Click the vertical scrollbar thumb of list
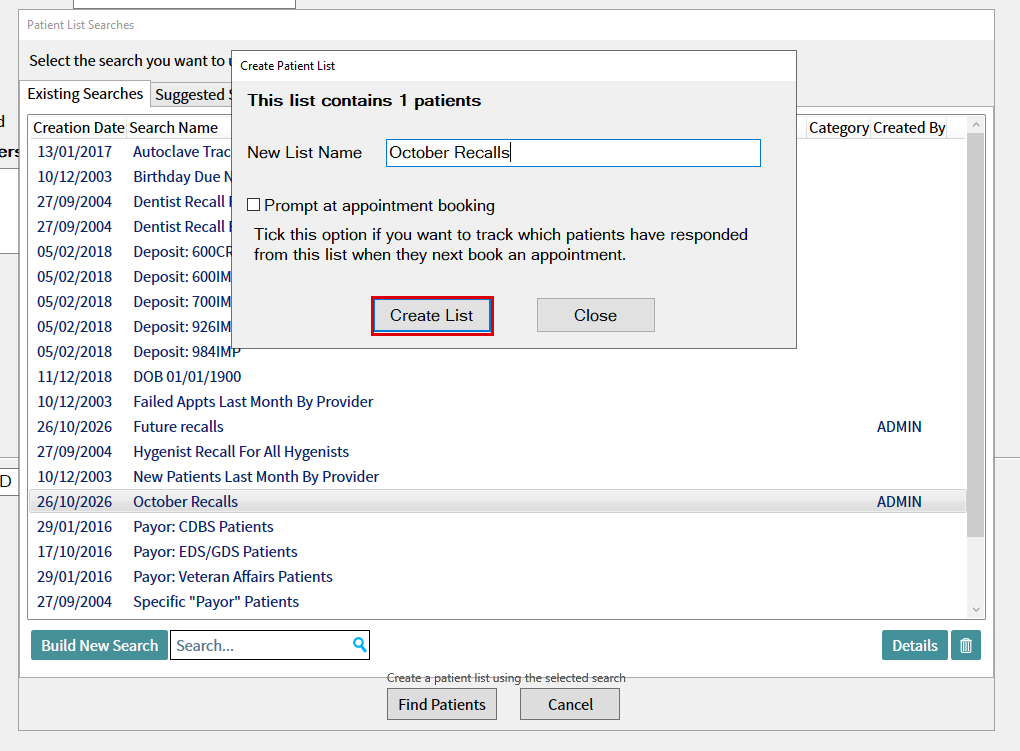This screenshot has height=751, width=1020. point(976,335)
